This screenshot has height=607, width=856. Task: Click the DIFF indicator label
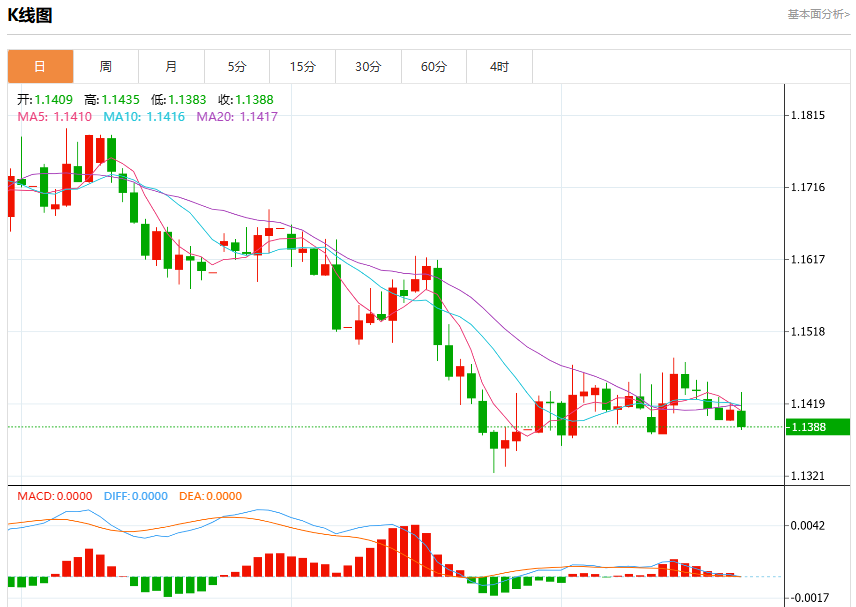click(x=135, y=496)
